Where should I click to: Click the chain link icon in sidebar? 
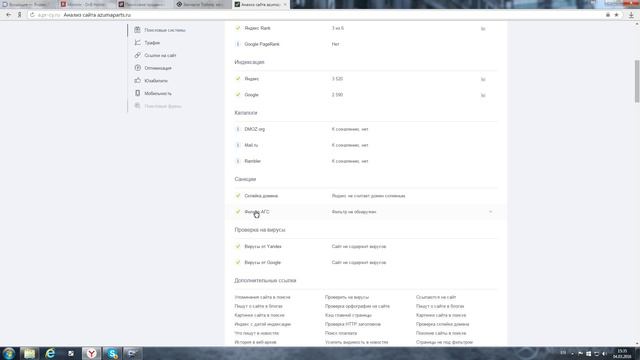click(138, 55)
